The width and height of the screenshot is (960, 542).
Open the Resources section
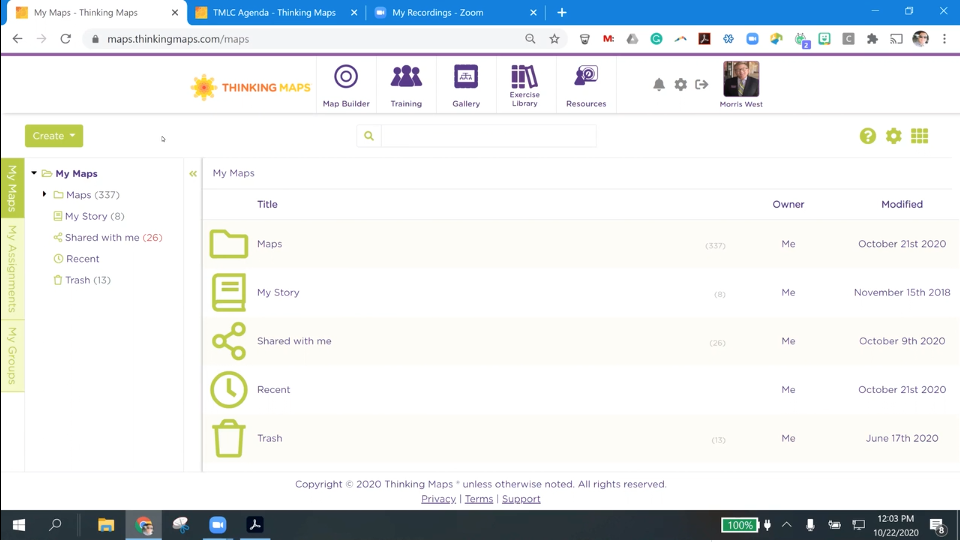pos(586,86)
